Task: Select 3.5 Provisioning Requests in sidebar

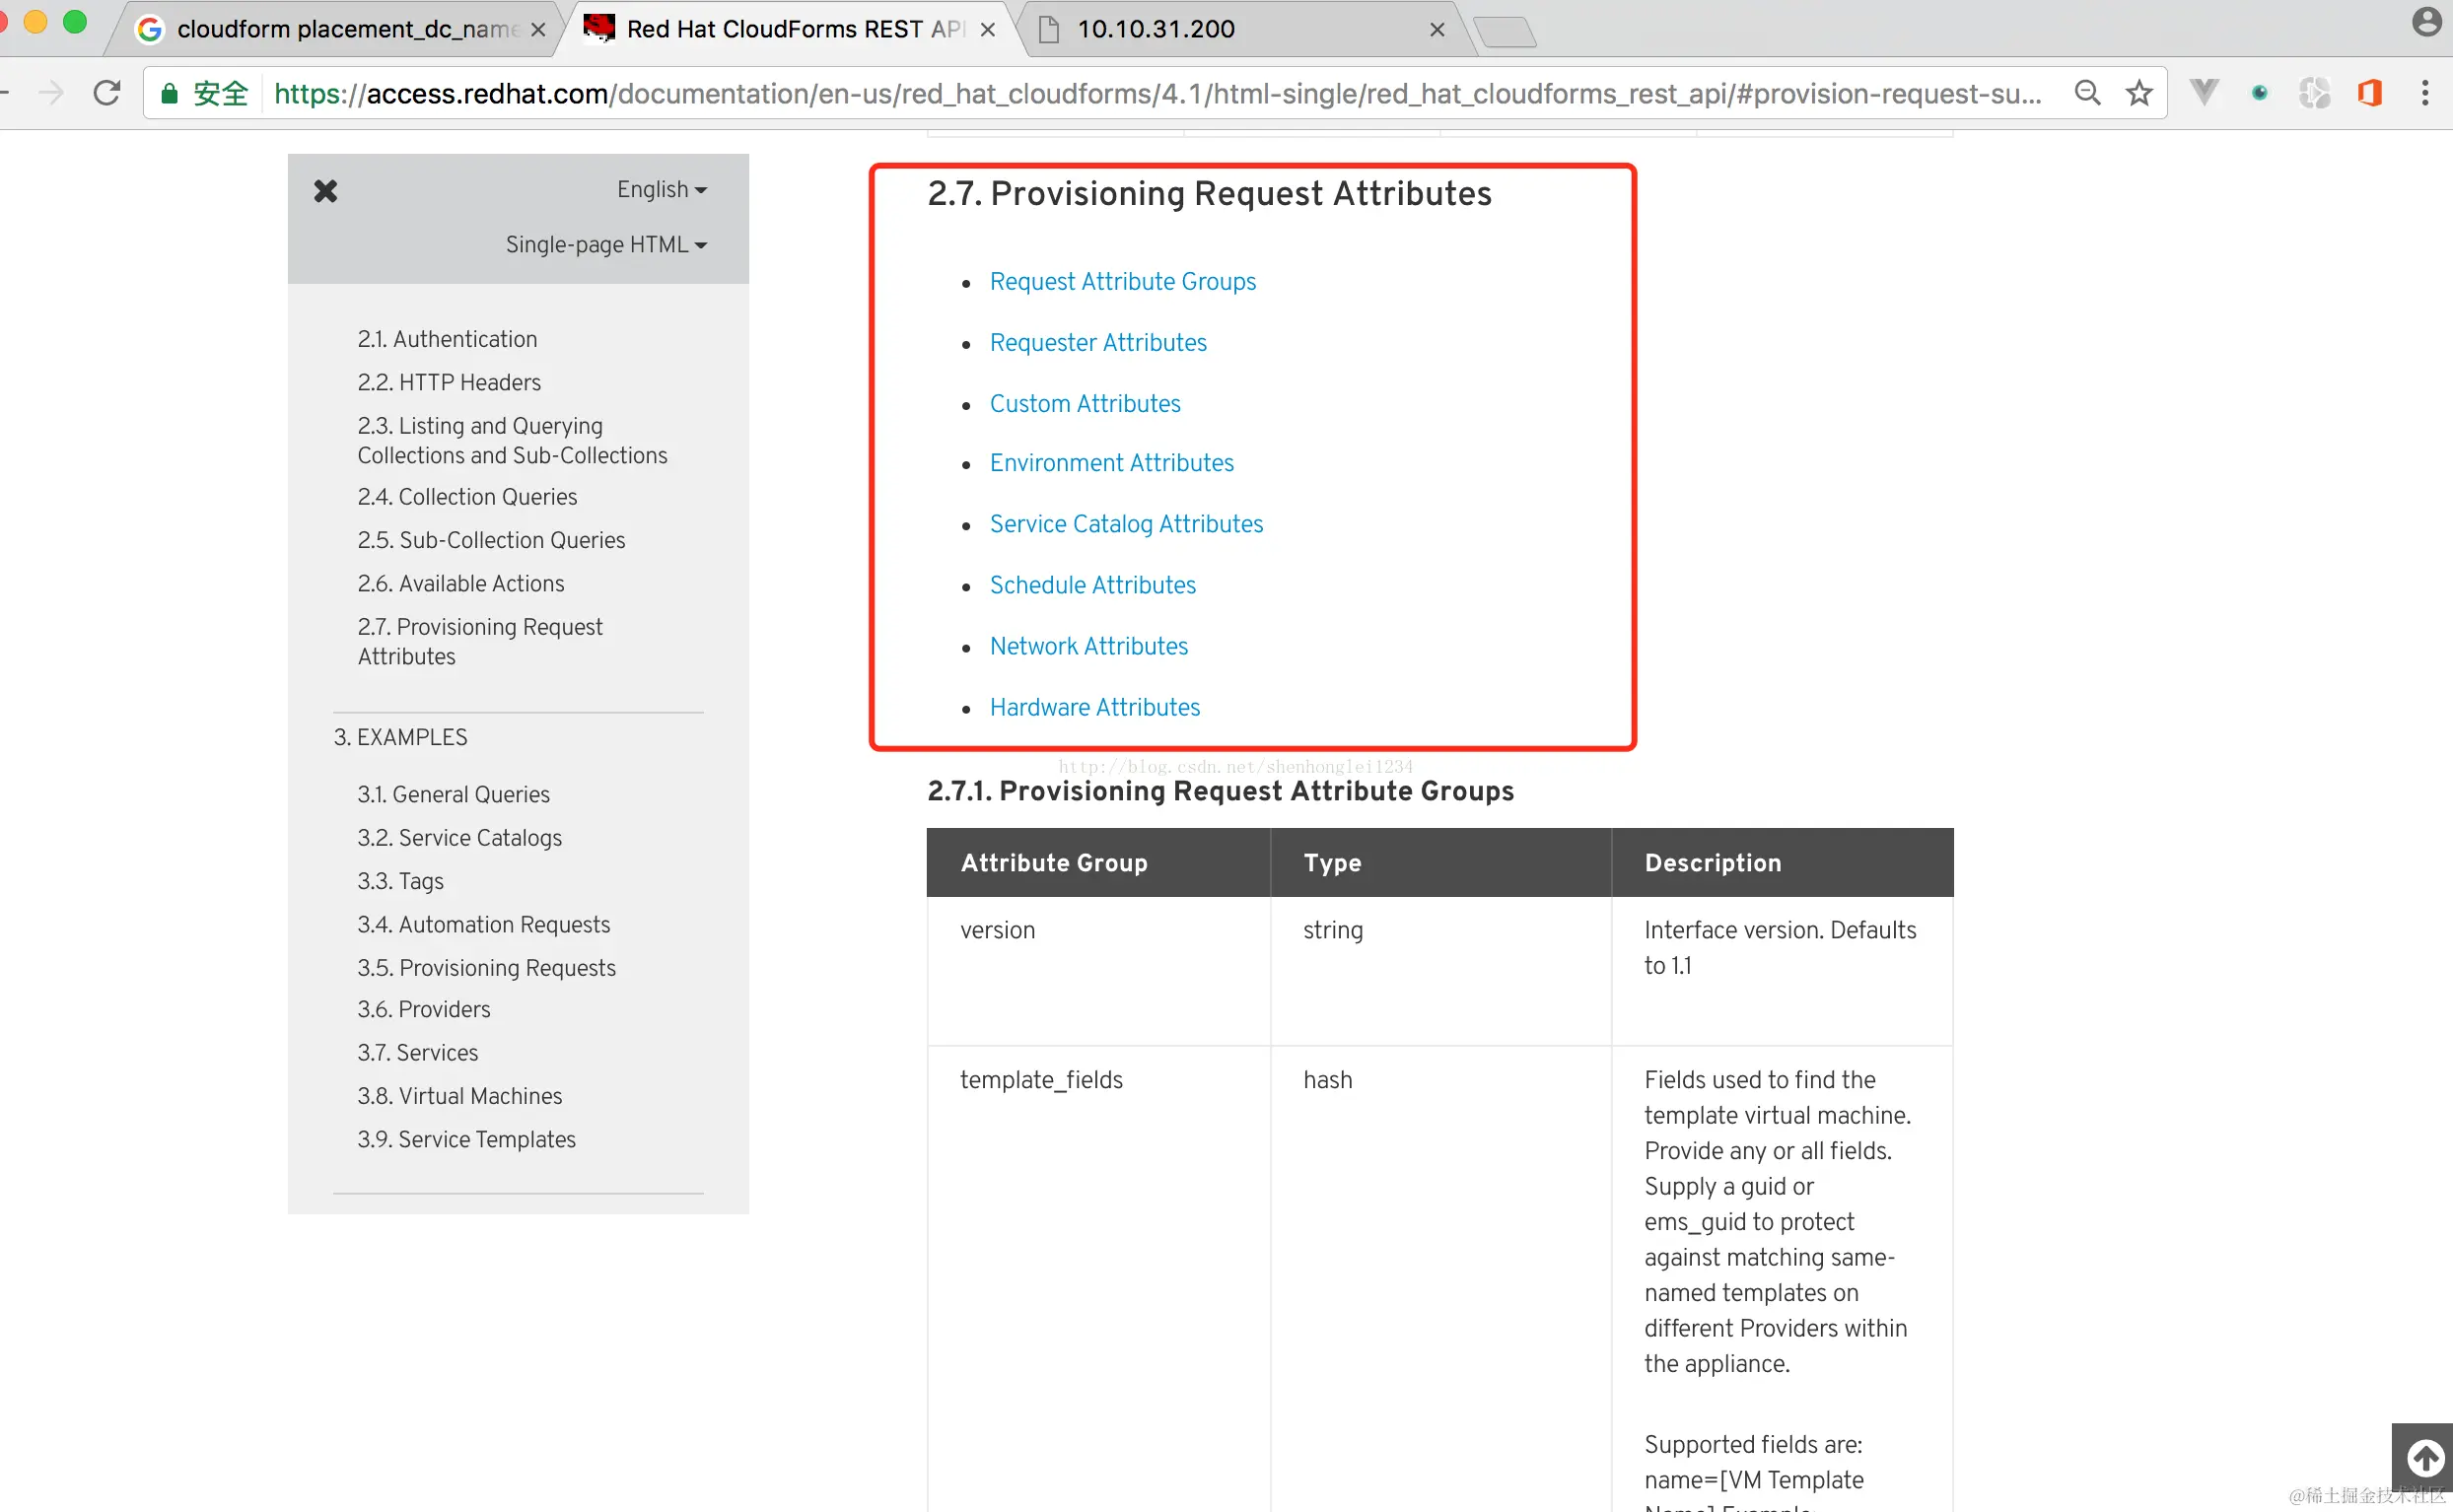Action: pos(486,968)
